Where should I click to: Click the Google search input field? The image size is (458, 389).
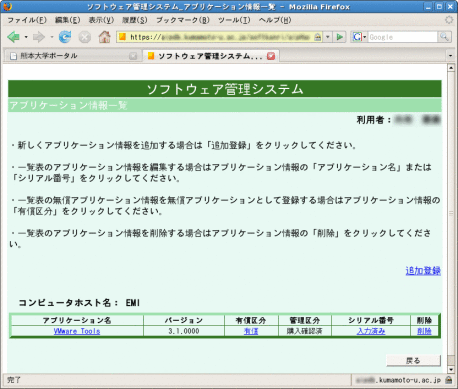402,37
